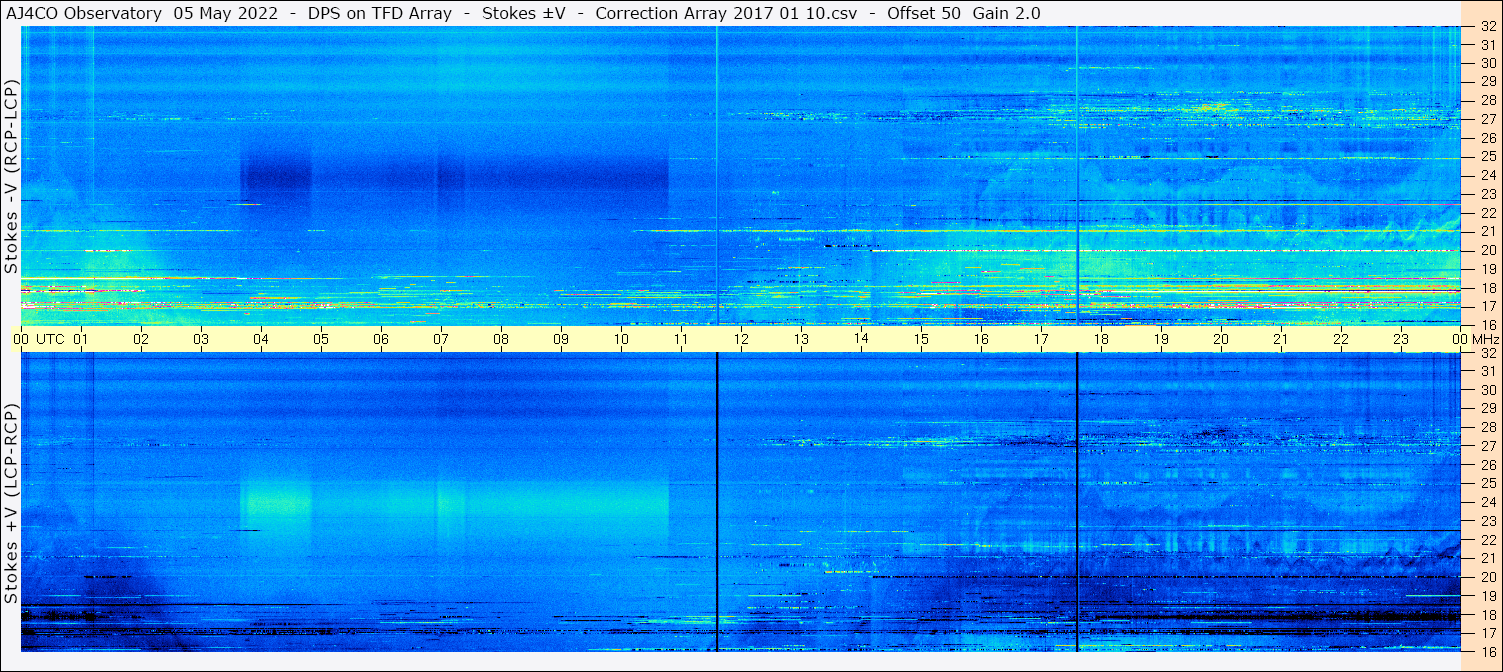The height and width of the screenshot is (672, 1503).
Task: Select the 20 hour tick on time axis
Action: coord(1221,339)
